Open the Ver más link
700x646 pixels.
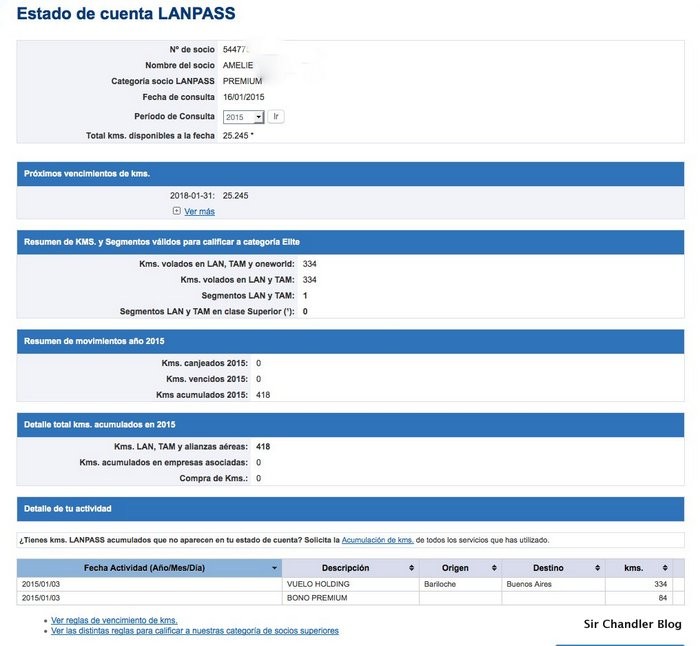click(199, 212)
